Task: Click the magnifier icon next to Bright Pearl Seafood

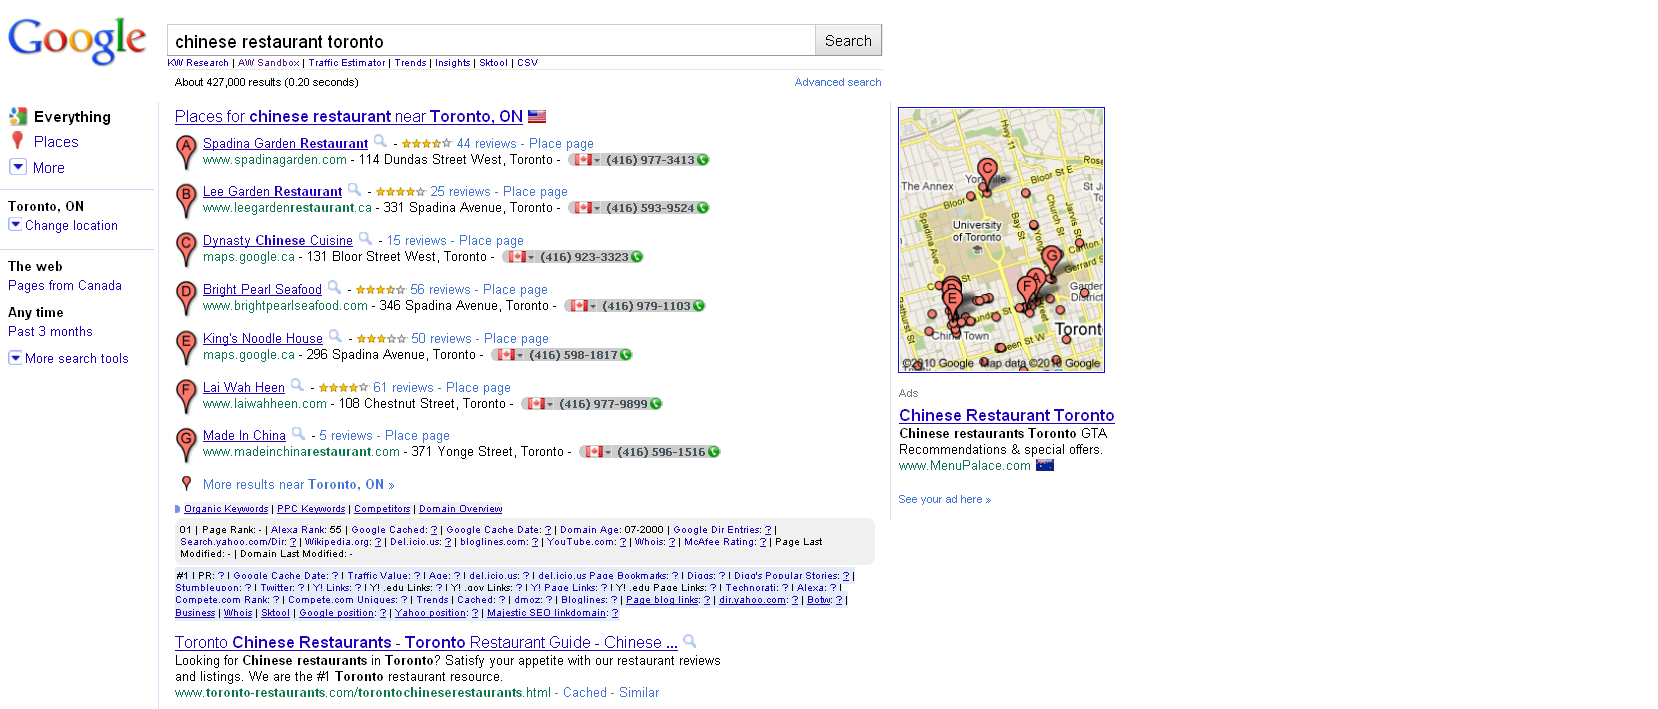Action: pyautogui.click(x=334, y=288)
